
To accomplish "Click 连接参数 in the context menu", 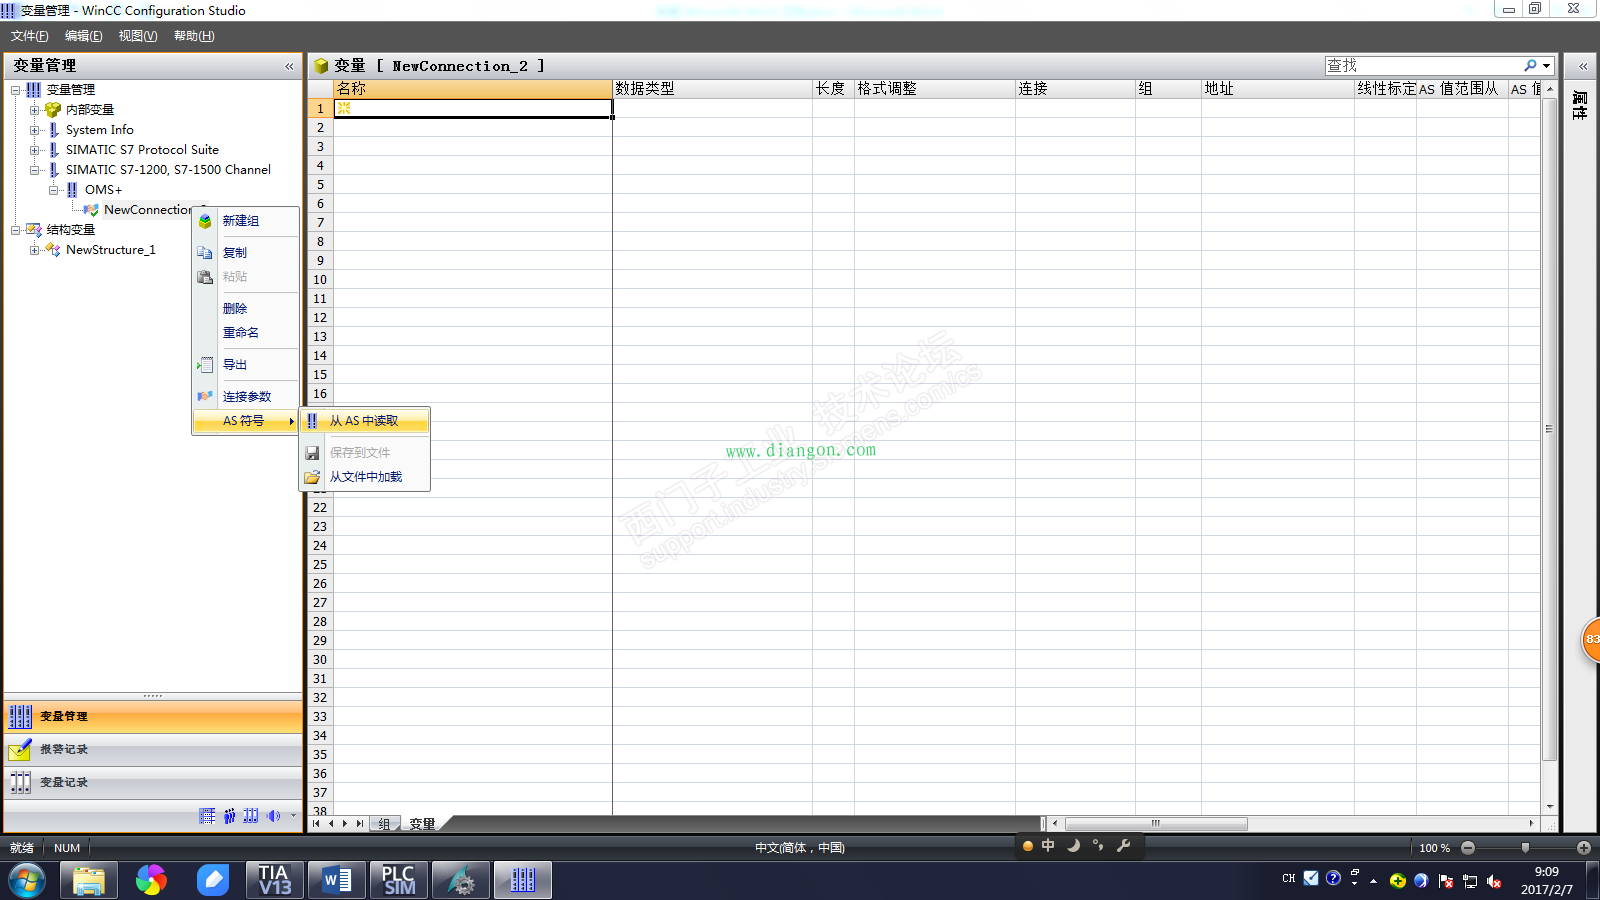I will [x=246, y=397].
